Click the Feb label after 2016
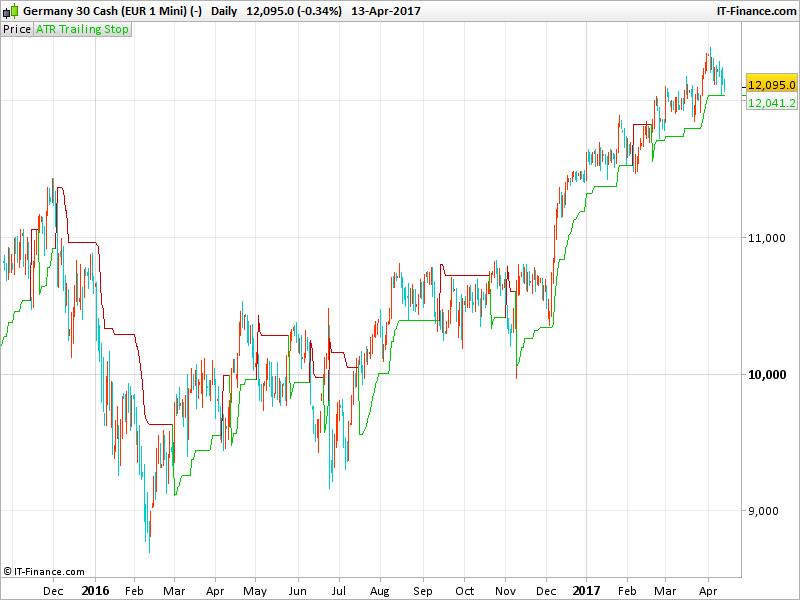The height and width of the screenshot is (600, 800). [134, 591]
